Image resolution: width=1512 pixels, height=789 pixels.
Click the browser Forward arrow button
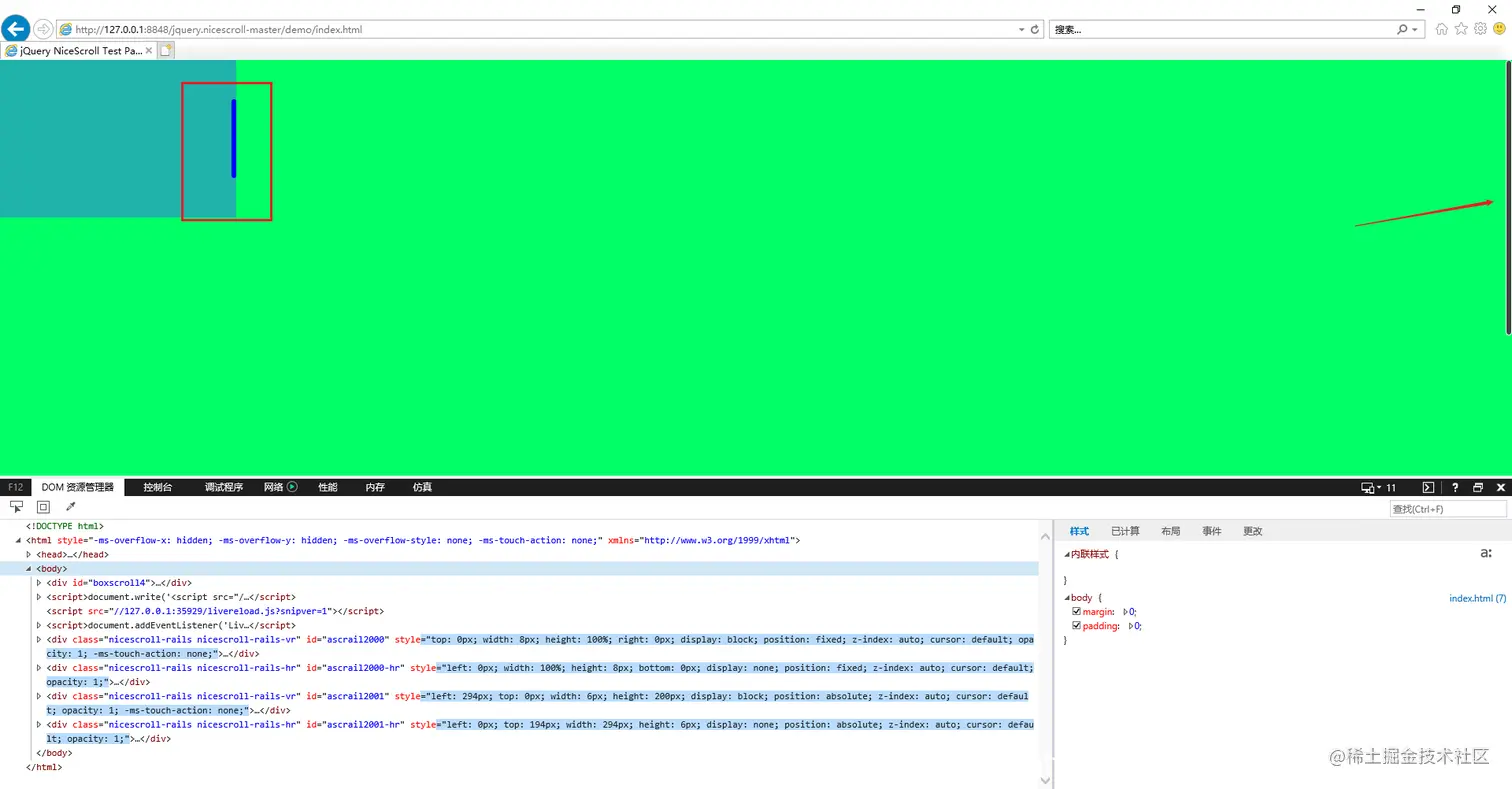(43, 29)
